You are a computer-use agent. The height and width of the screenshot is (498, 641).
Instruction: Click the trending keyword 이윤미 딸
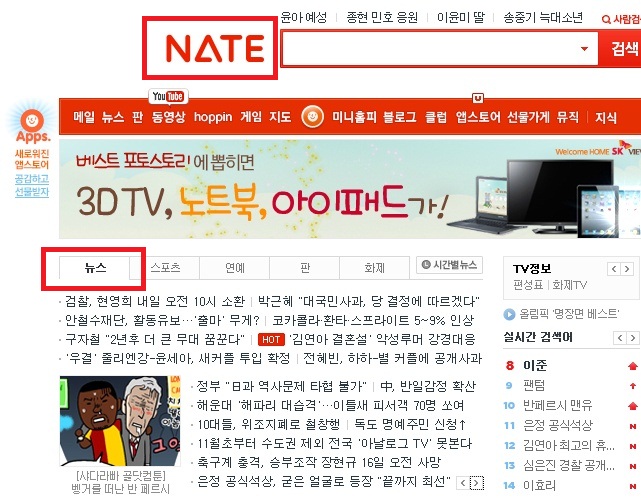(x=460, y=17)
